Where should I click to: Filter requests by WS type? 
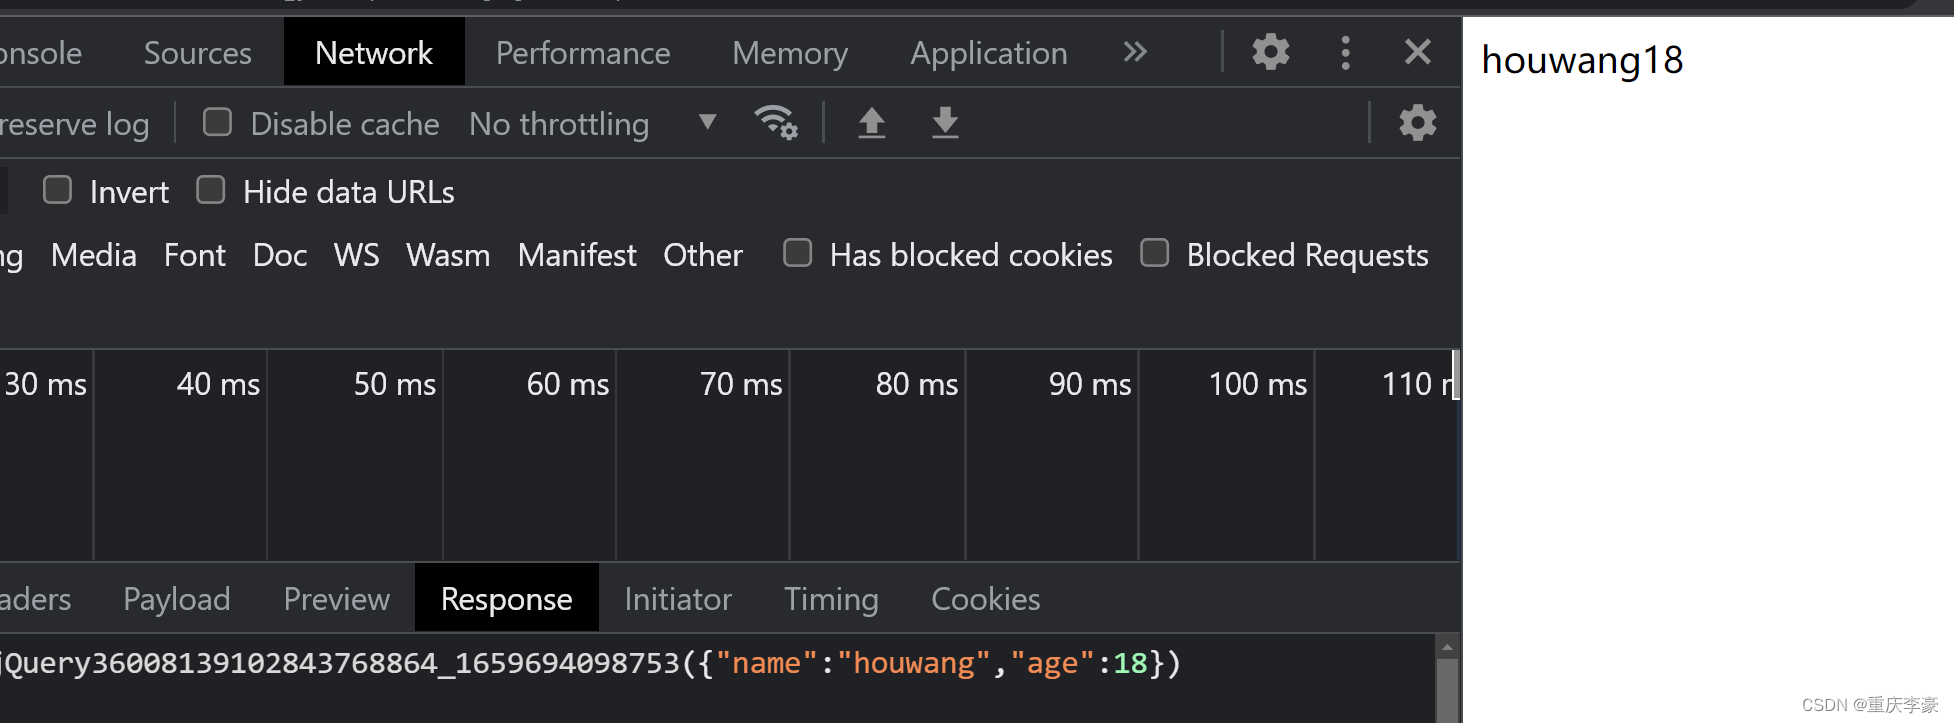point(357,256)
